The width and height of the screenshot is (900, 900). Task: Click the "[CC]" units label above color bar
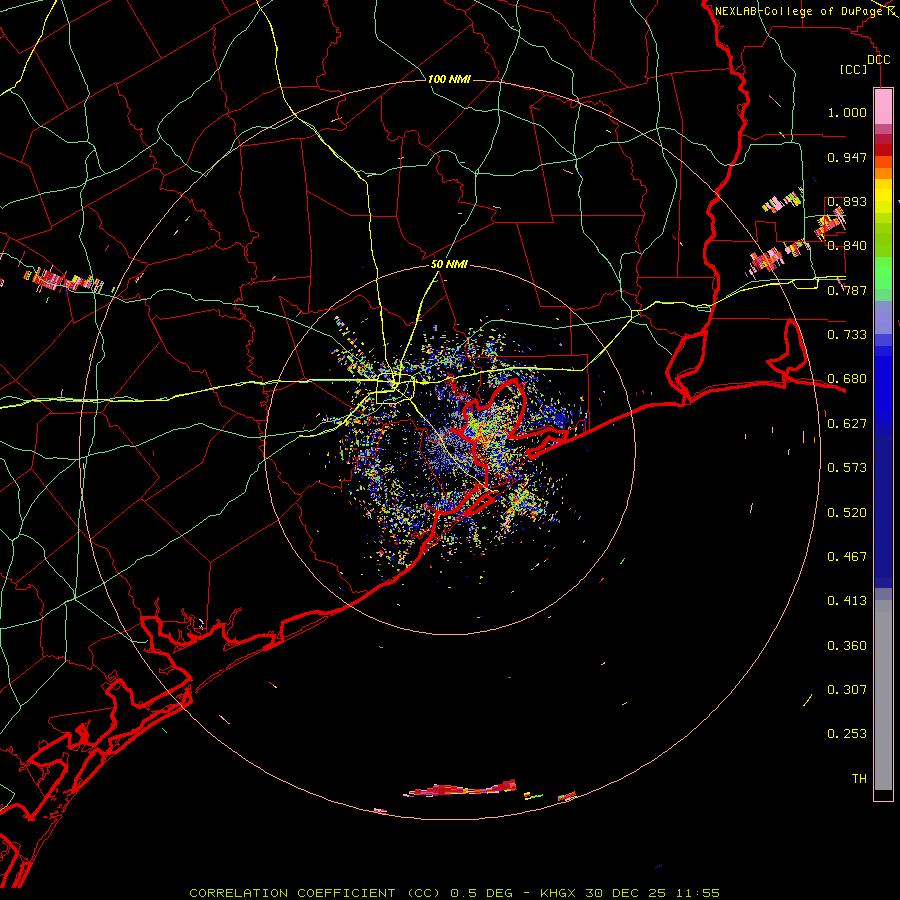(x=854, y=69)
